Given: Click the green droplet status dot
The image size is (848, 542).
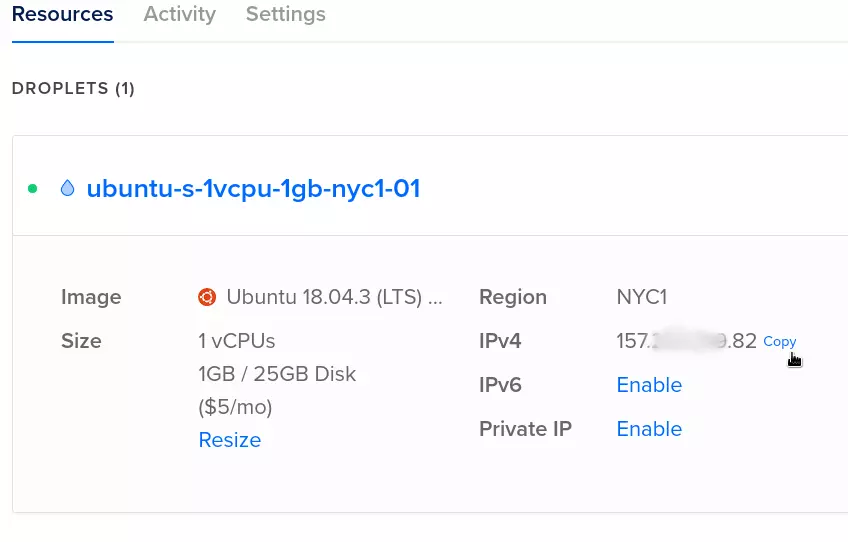Looking at the screenshot, I should 33,188.
